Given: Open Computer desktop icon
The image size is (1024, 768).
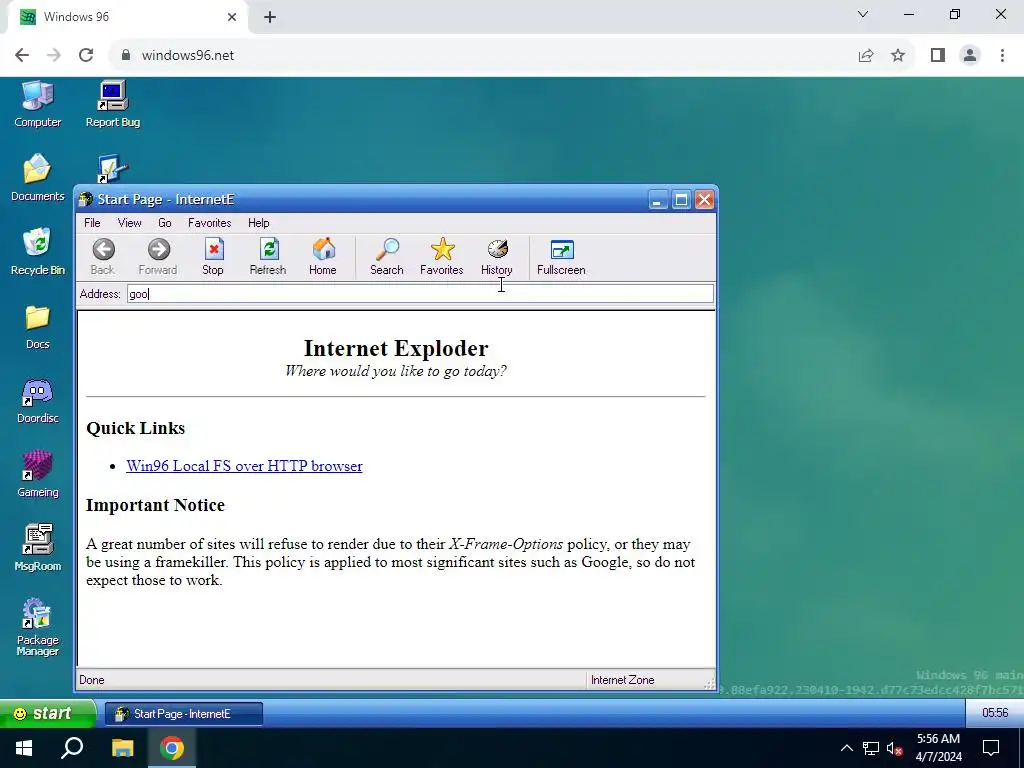Looking at the screenshot, I should point(38,104).
